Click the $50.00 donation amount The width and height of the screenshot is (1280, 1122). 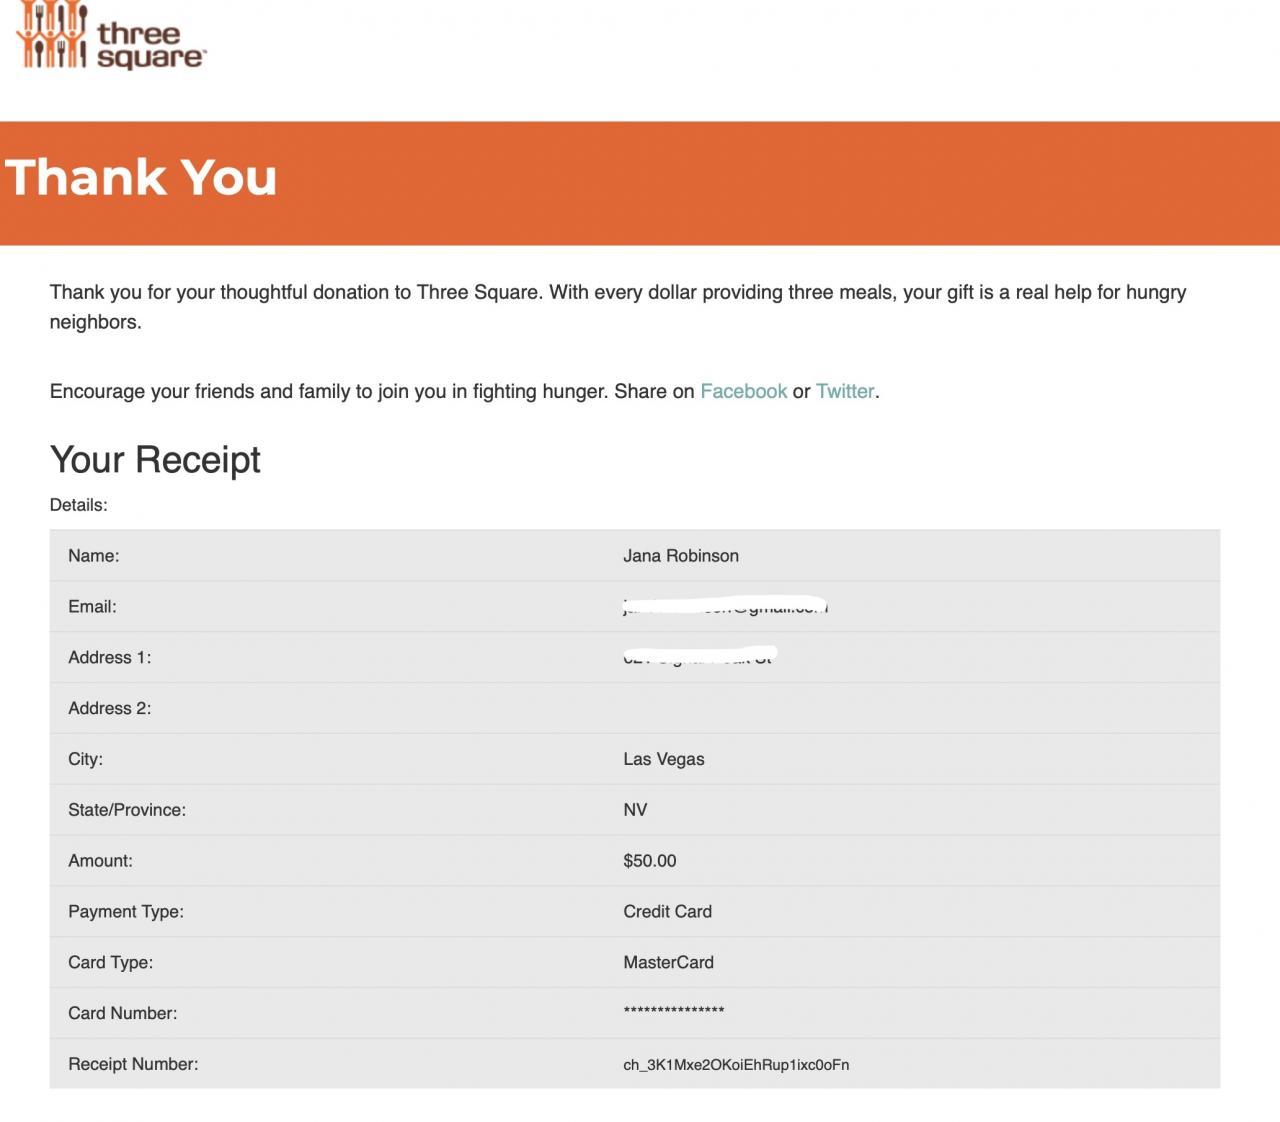(649, 861)
